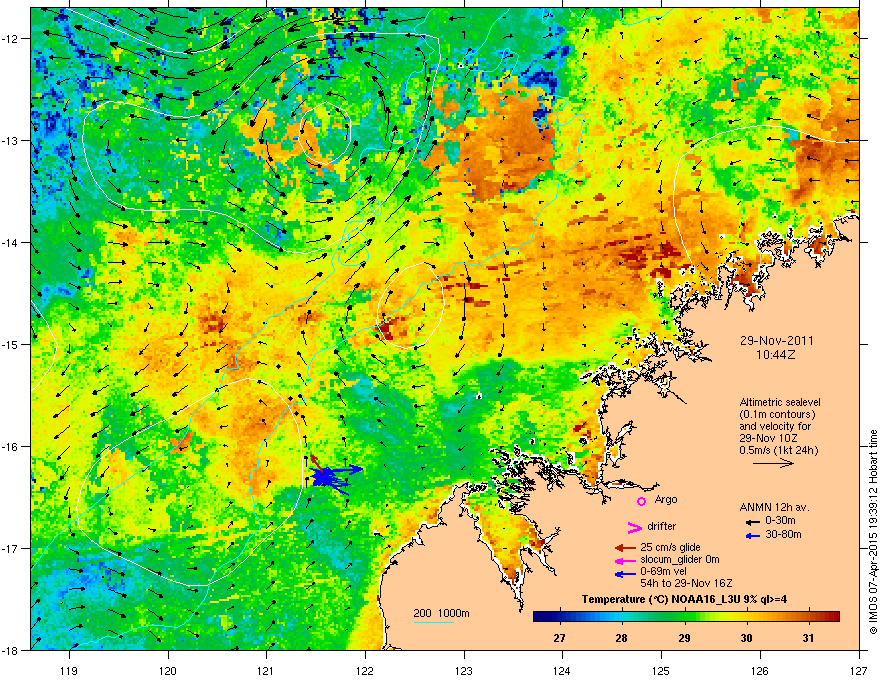This screenshot has height=680, width=880.
Task: Click the longitude 127 axis label
Action: [x=859, y=670]
